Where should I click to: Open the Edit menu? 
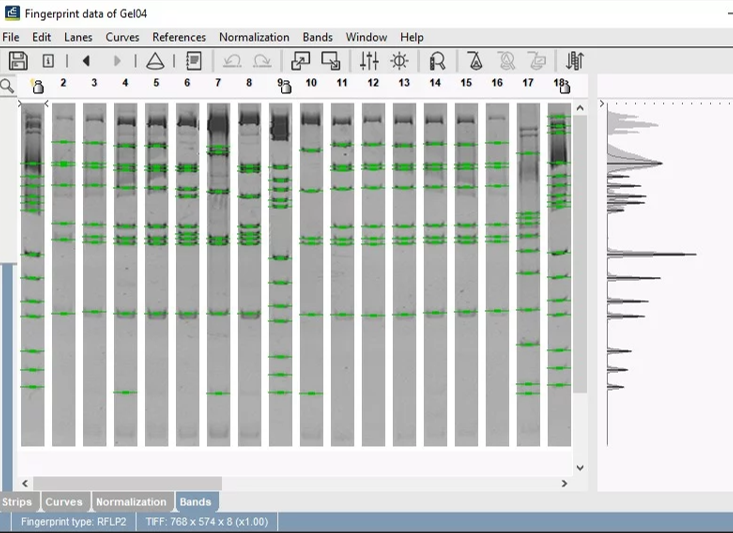(x=41, y=37)
